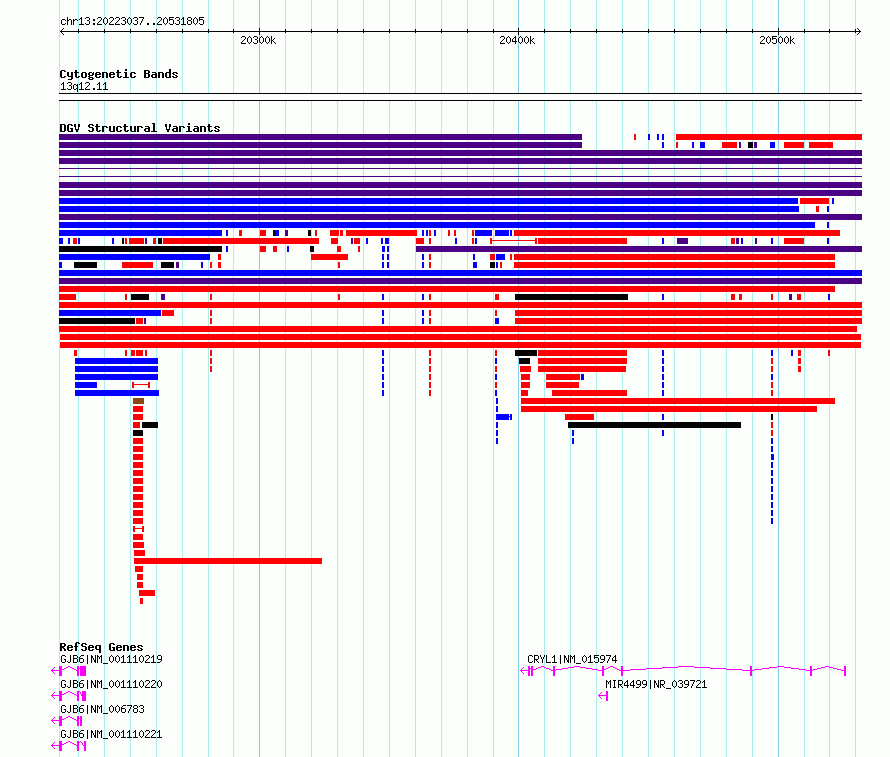Open the DGV Structural Variants track title

click(x=140, y=128)
